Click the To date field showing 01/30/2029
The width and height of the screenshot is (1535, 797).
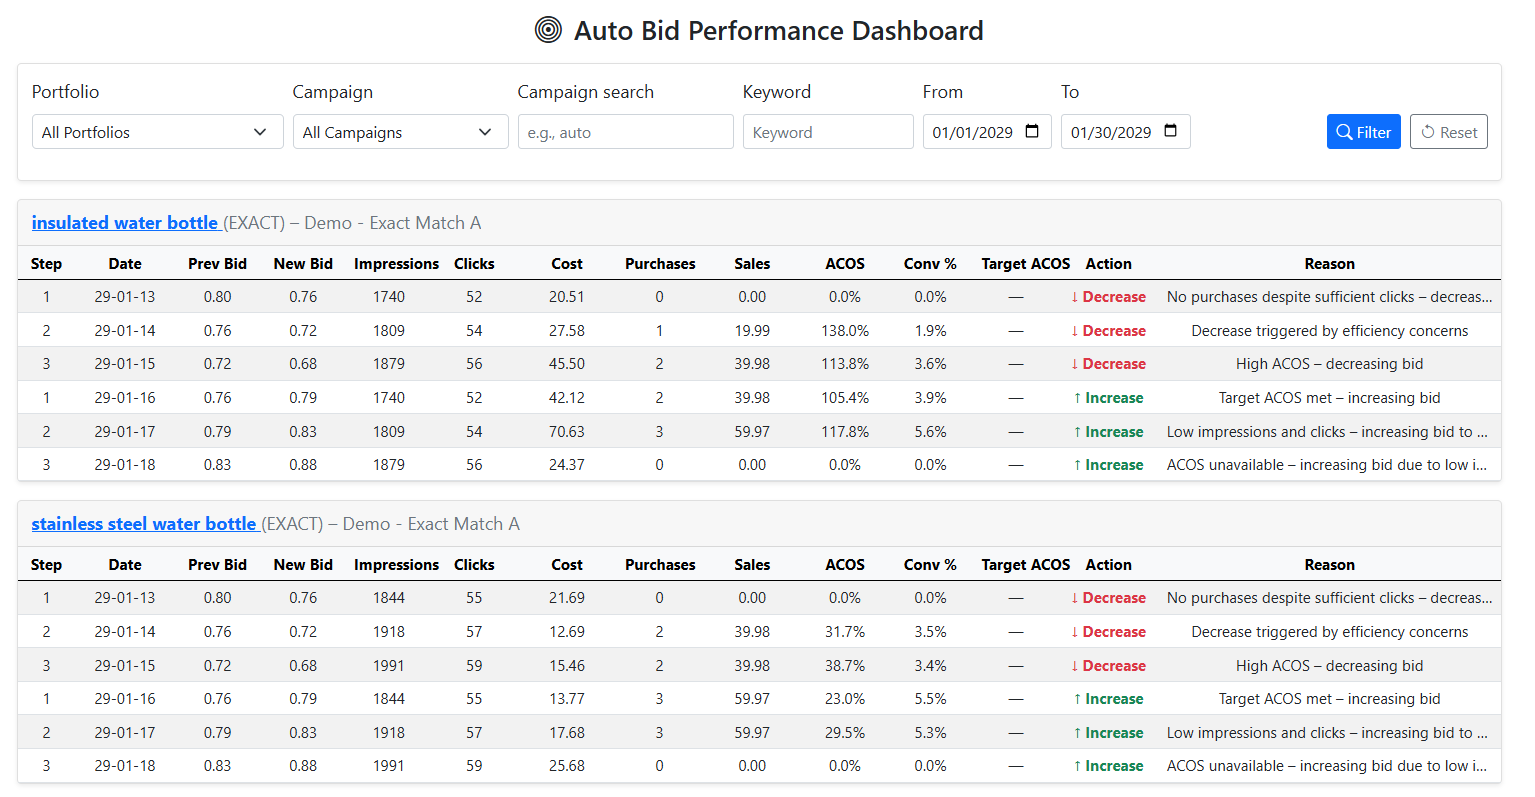1110,132
